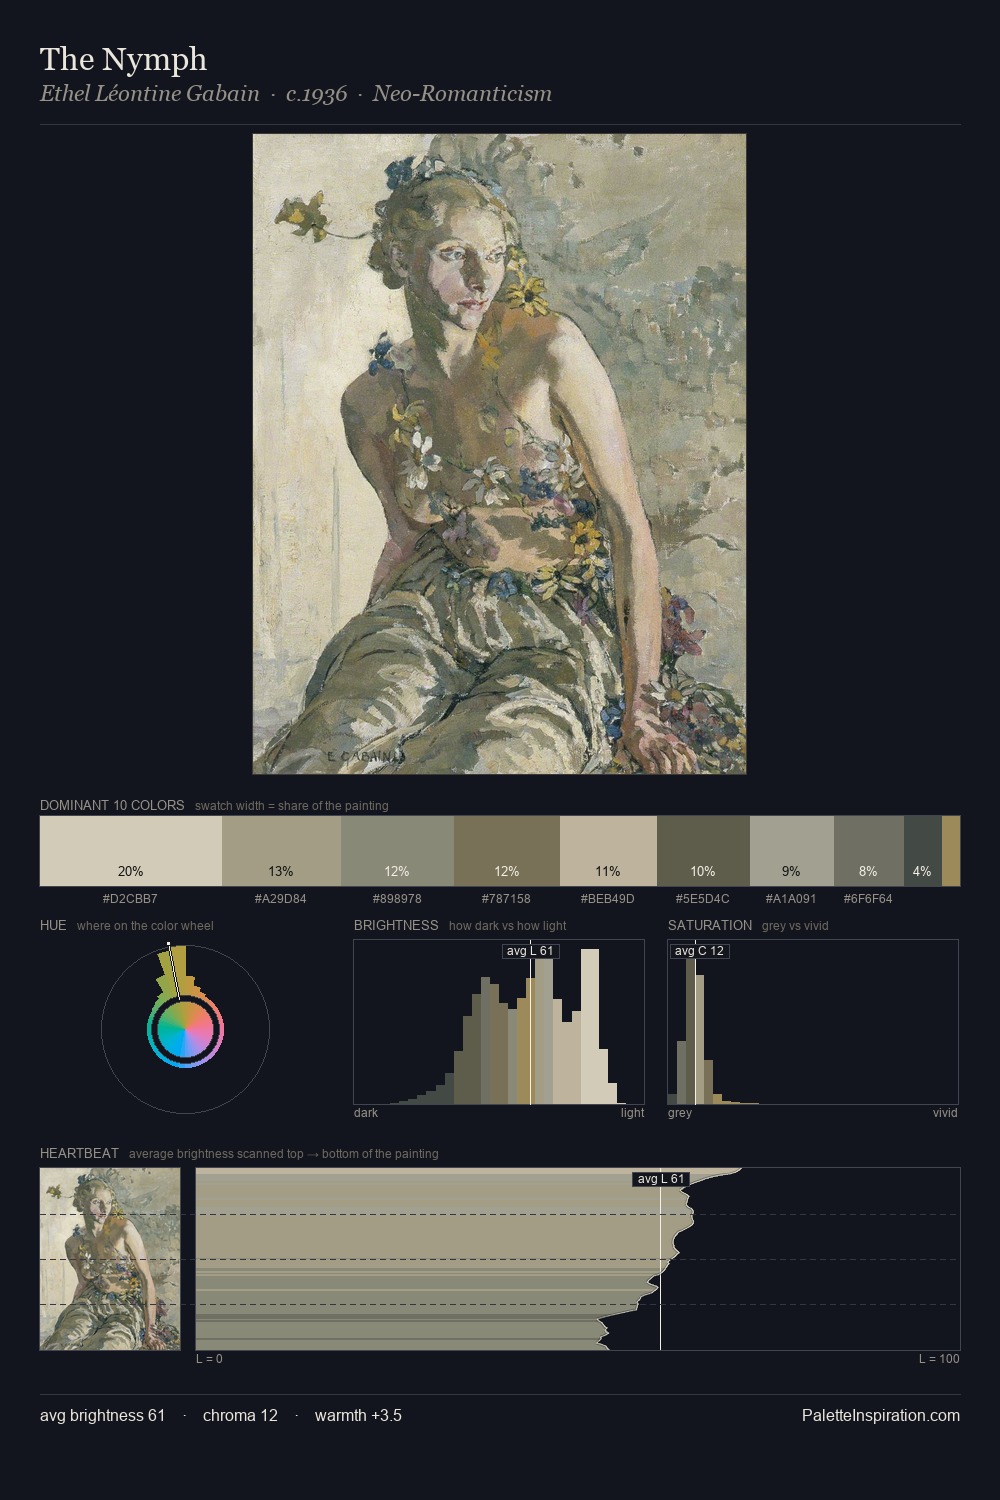The height and width of the screenshot is (1500, 1000).
Task: Click the HUE section heading
Action: point(53,925)
